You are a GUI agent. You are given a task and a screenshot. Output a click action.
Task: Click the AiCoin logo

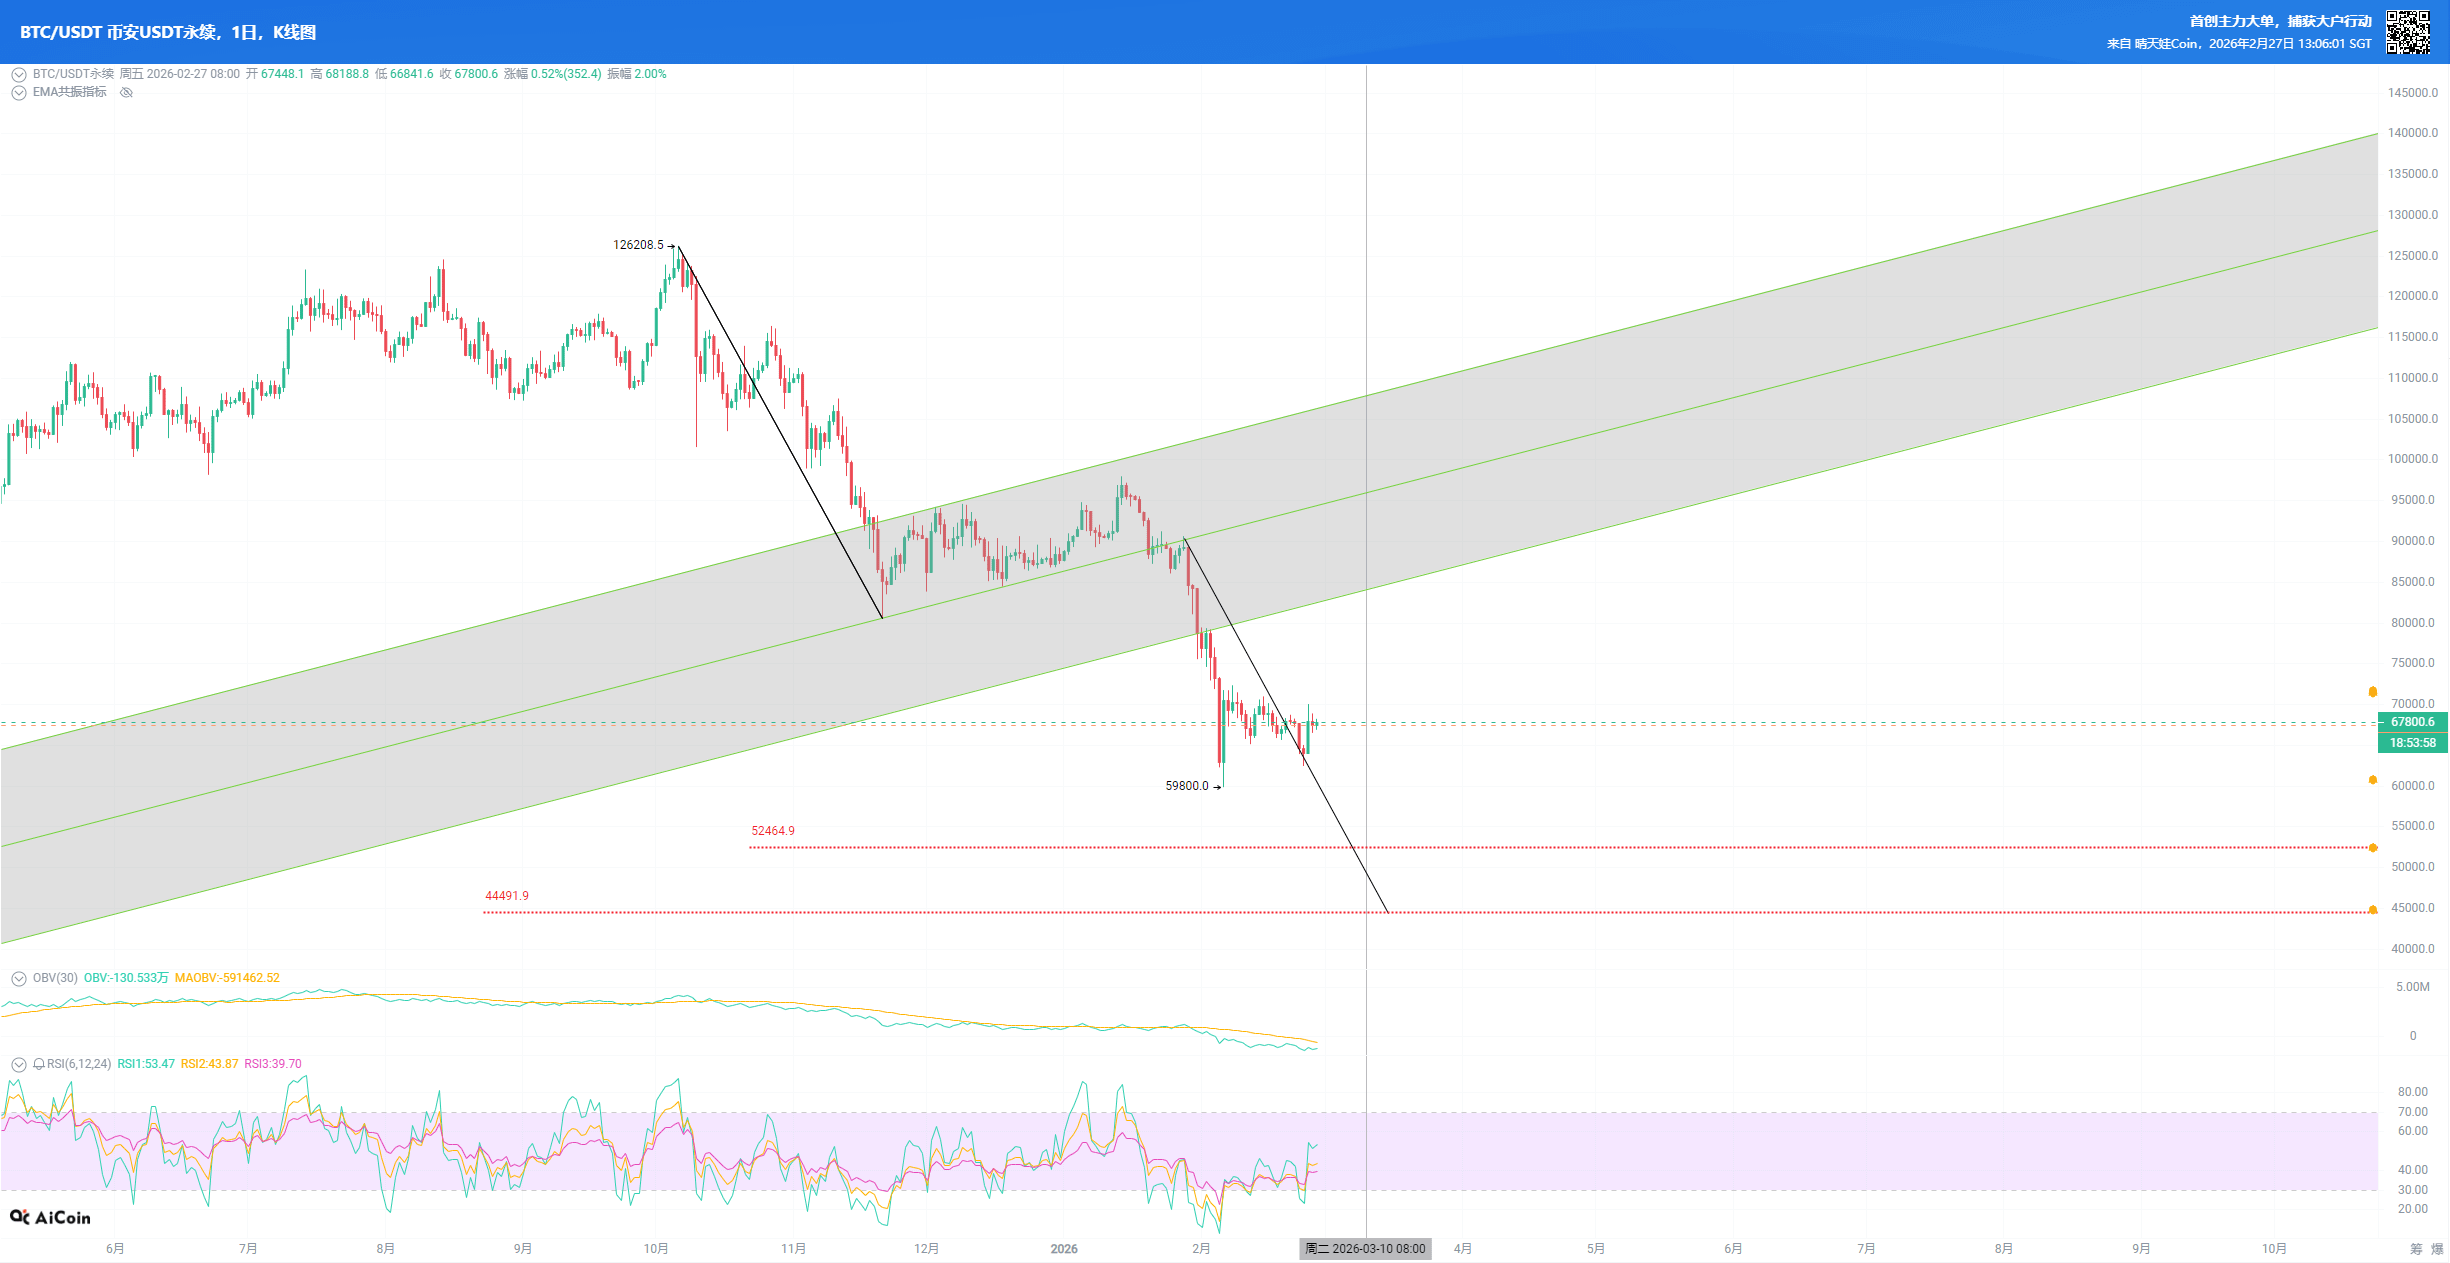[50, 1217]
